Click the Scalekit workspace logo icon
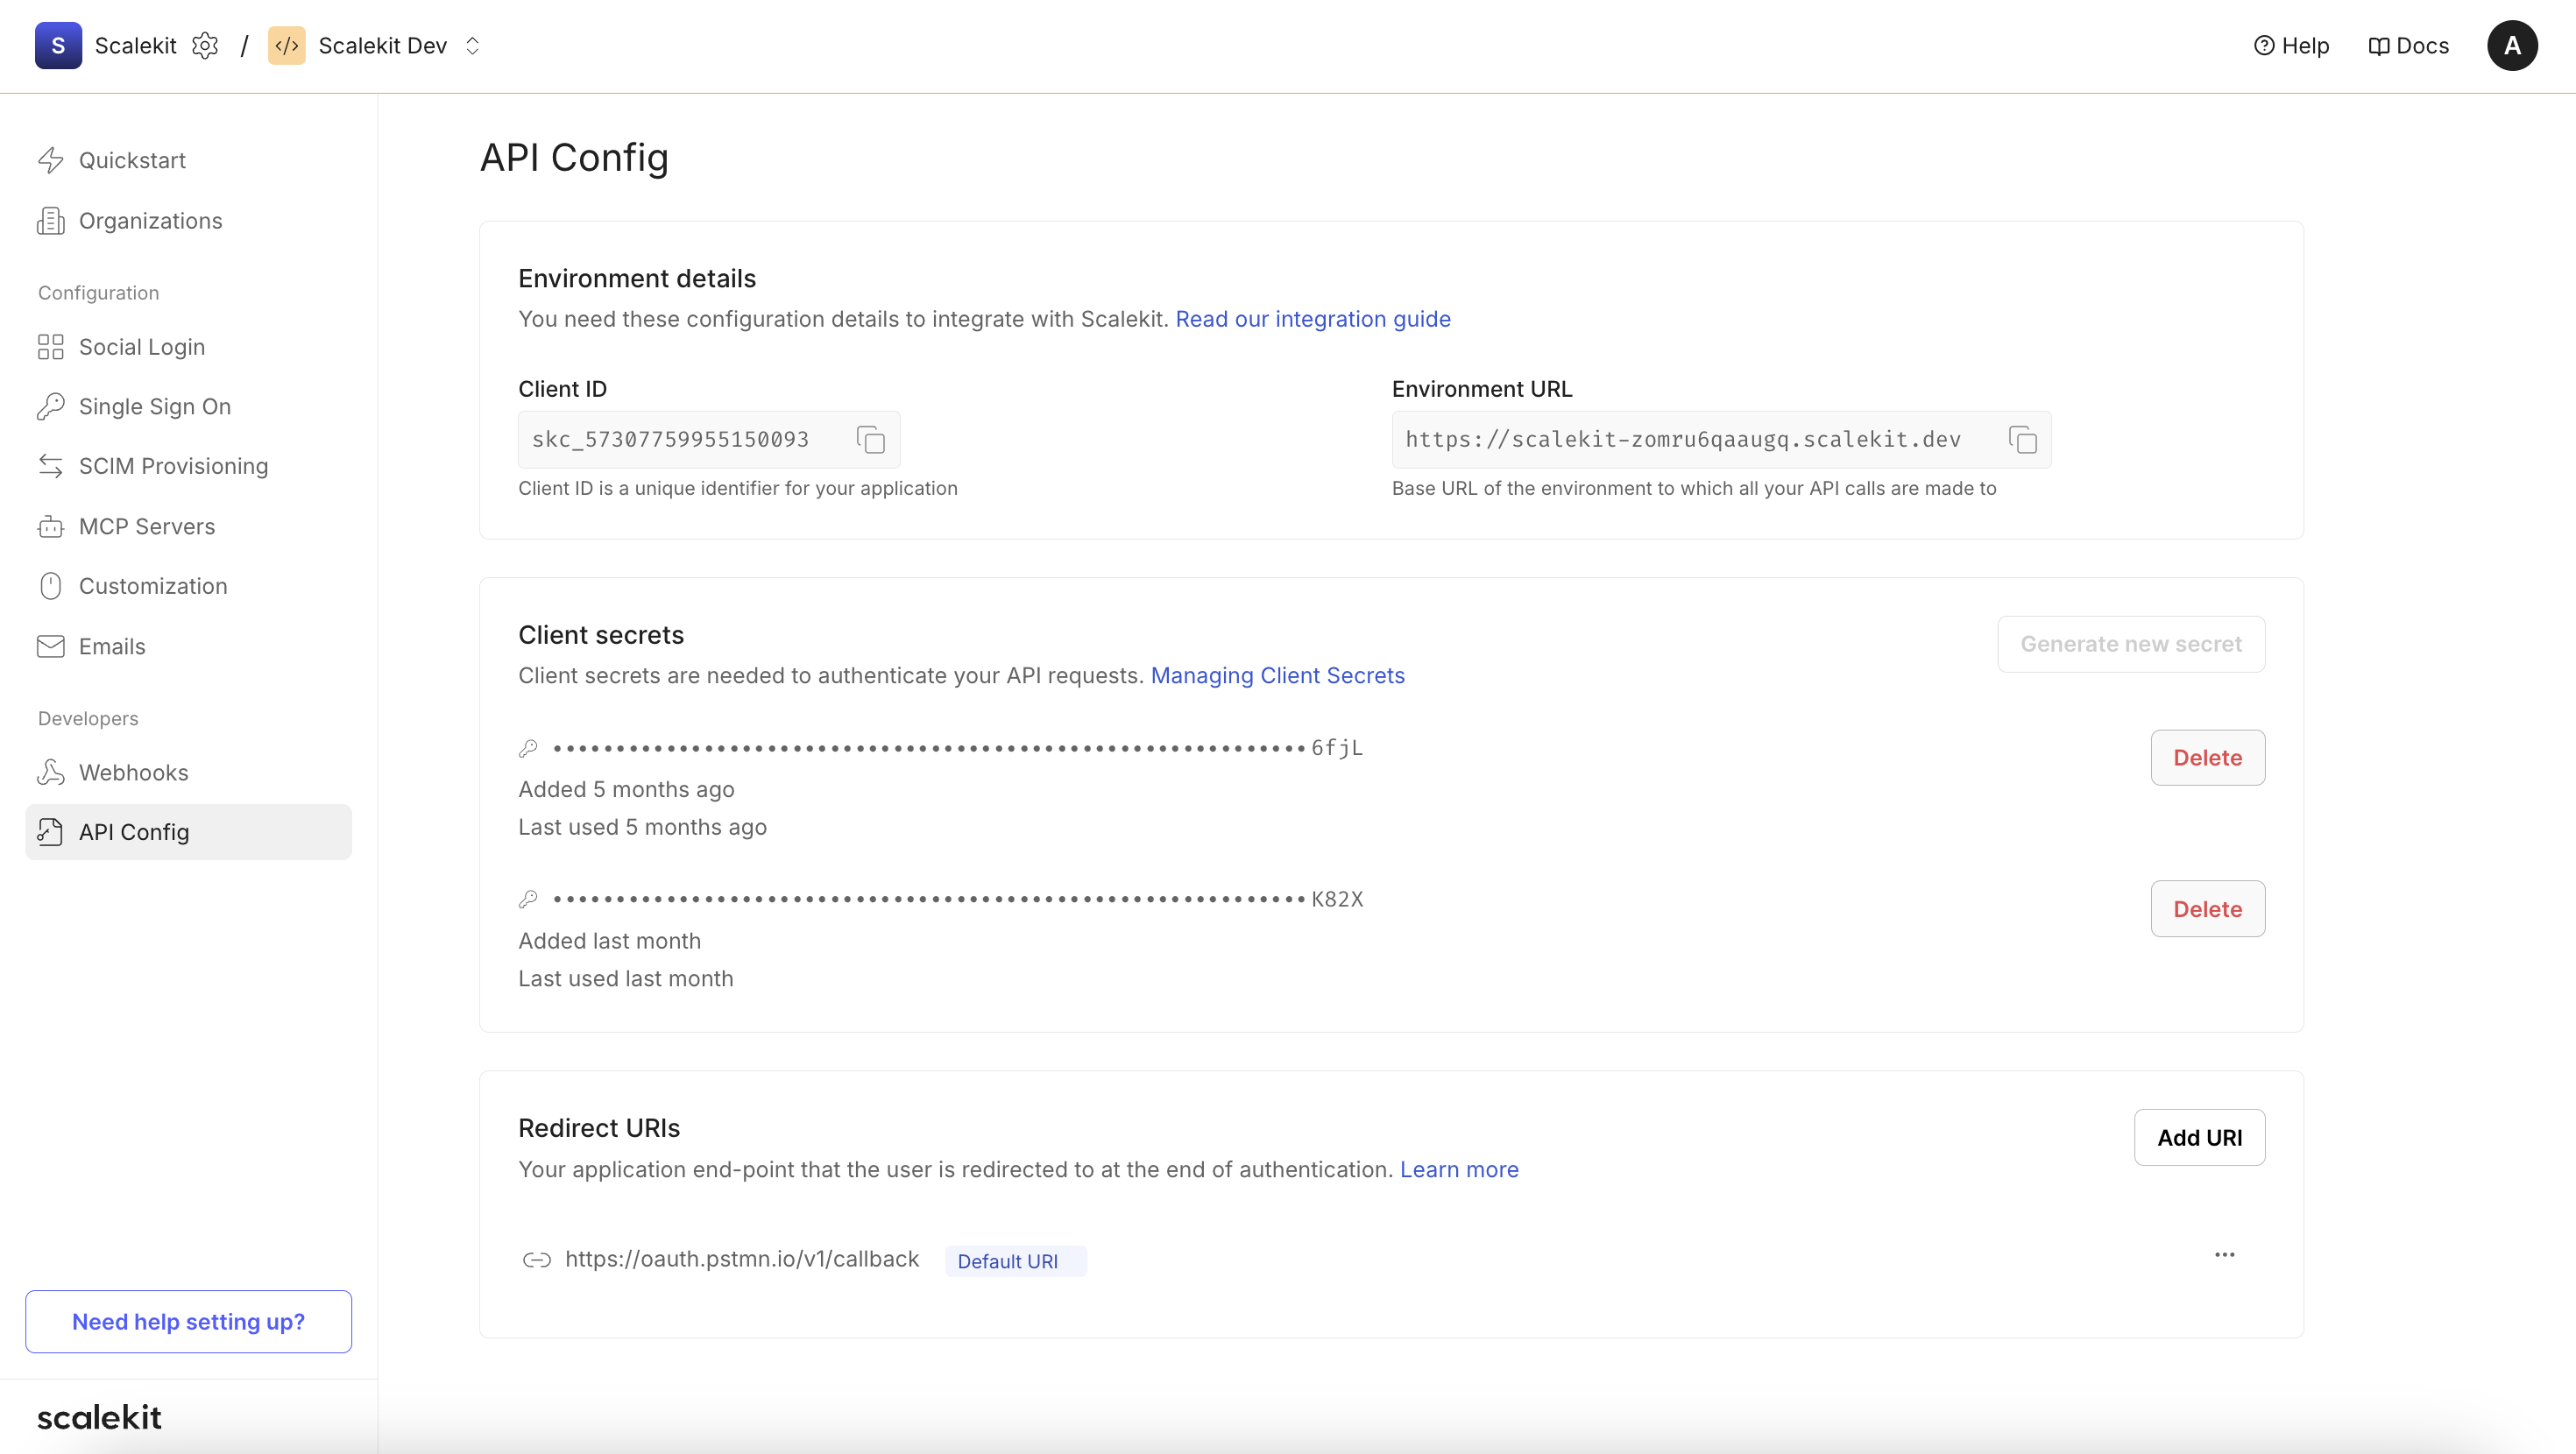Viewport: 2576px width, 1454px height. (x=58, y=46)
